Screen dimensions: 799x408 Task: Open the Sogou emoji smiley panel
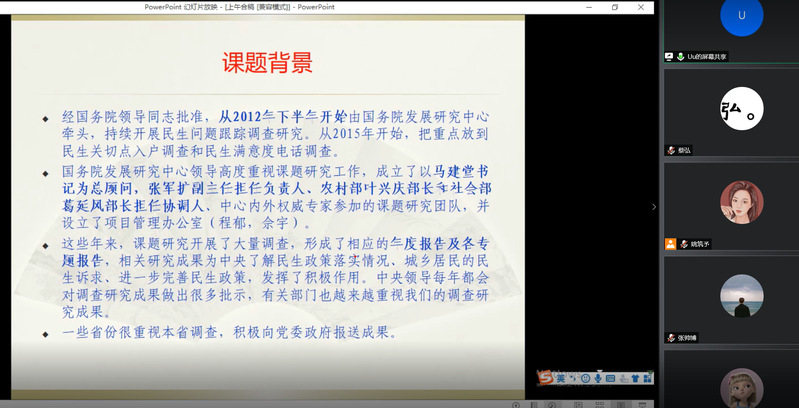[585, 378]
